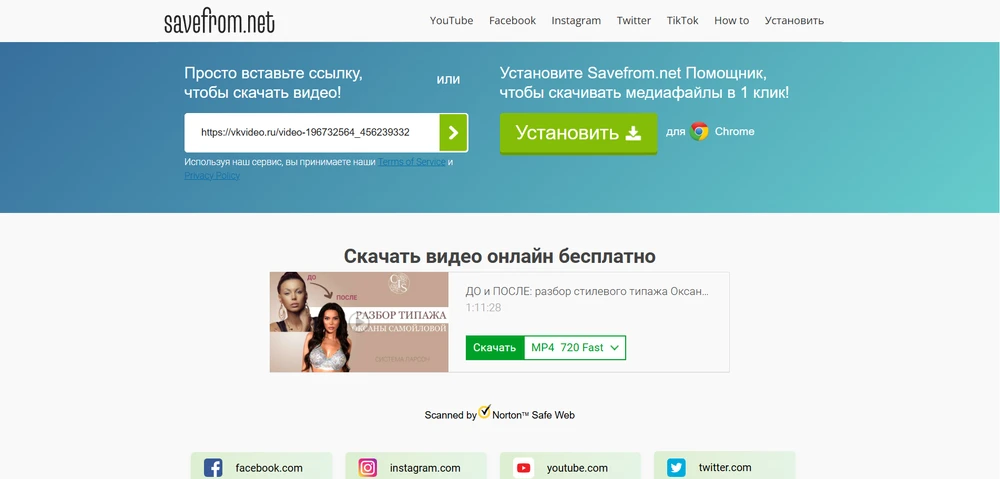Click the Chrome browser icon

pos(699,132)
